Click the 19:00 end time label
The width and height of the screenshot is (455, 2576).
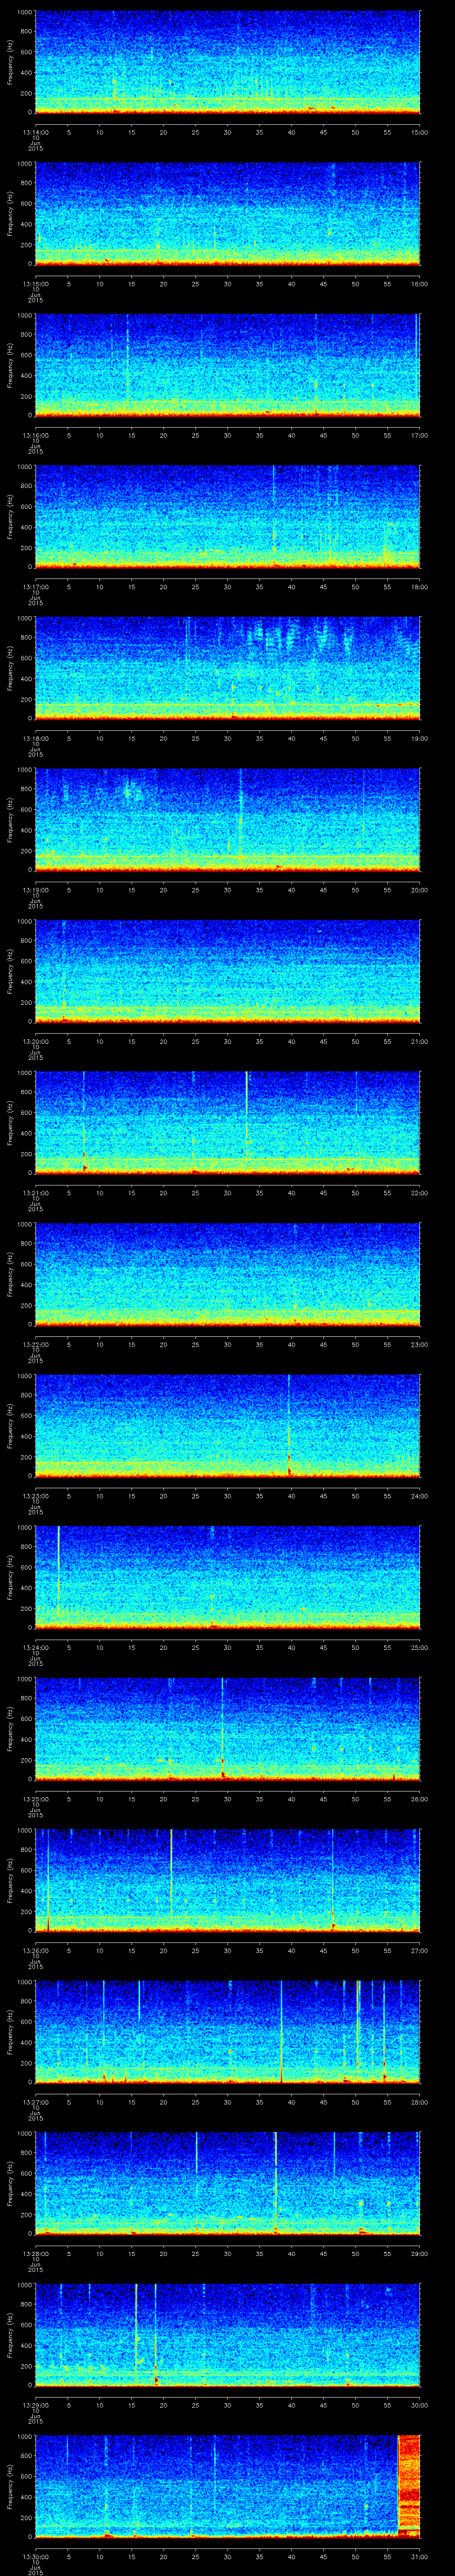tap(419, 738)
